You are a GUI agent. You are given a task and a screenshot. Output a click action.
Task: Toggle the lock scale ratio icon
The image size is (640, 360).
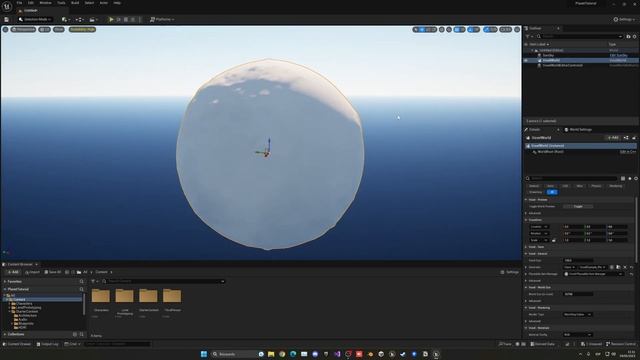tap(554, 240)
